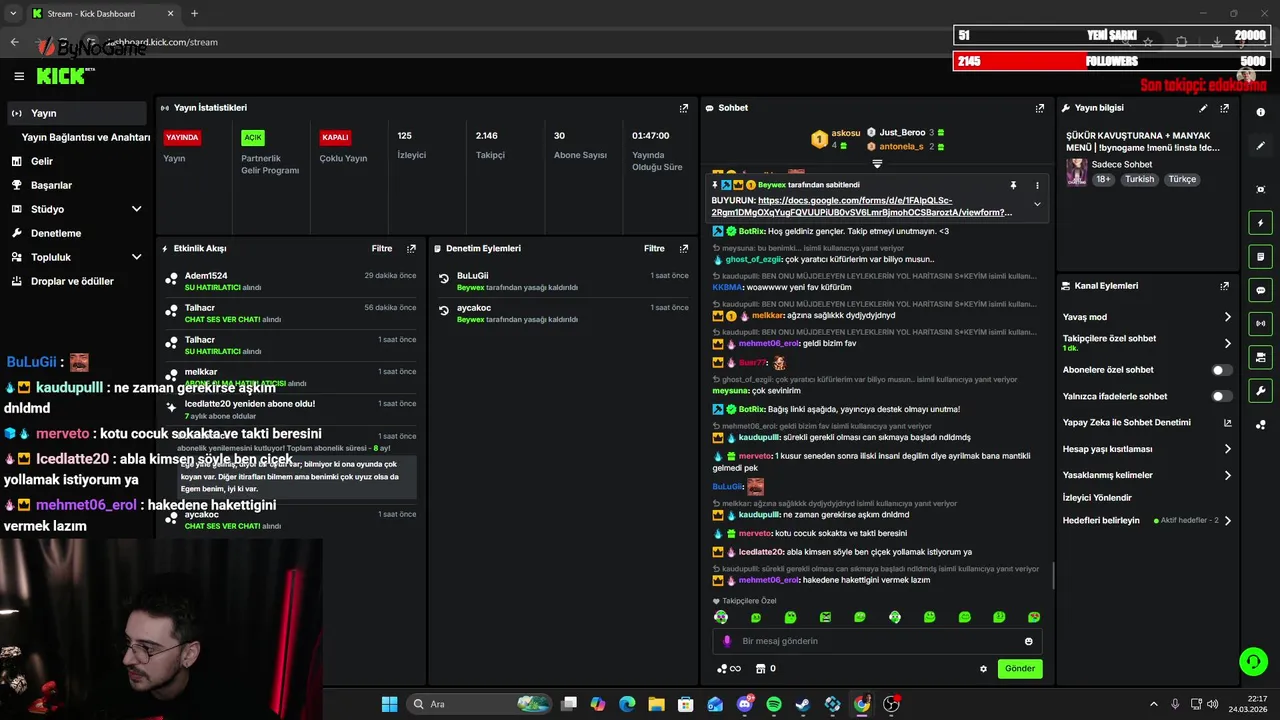The width and height of the screenshot is (1280, 720).
Task: Pop out the Denetim Eylemleri panel
Action: click(684, 248)
